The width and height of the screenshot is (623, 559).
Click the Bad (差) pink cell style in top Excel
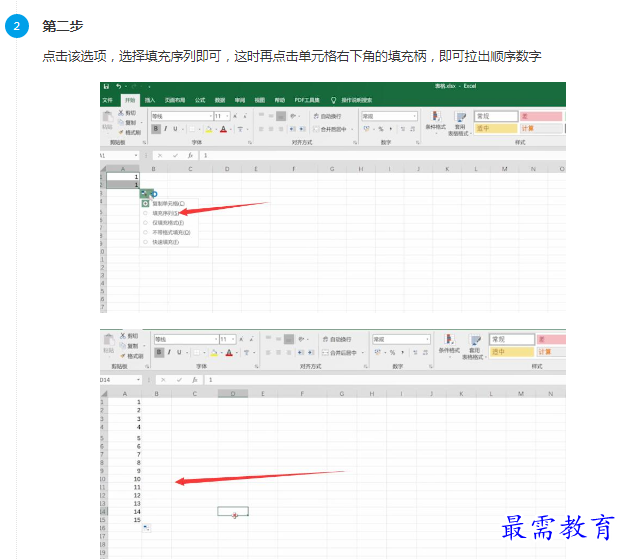pos(541,116)
